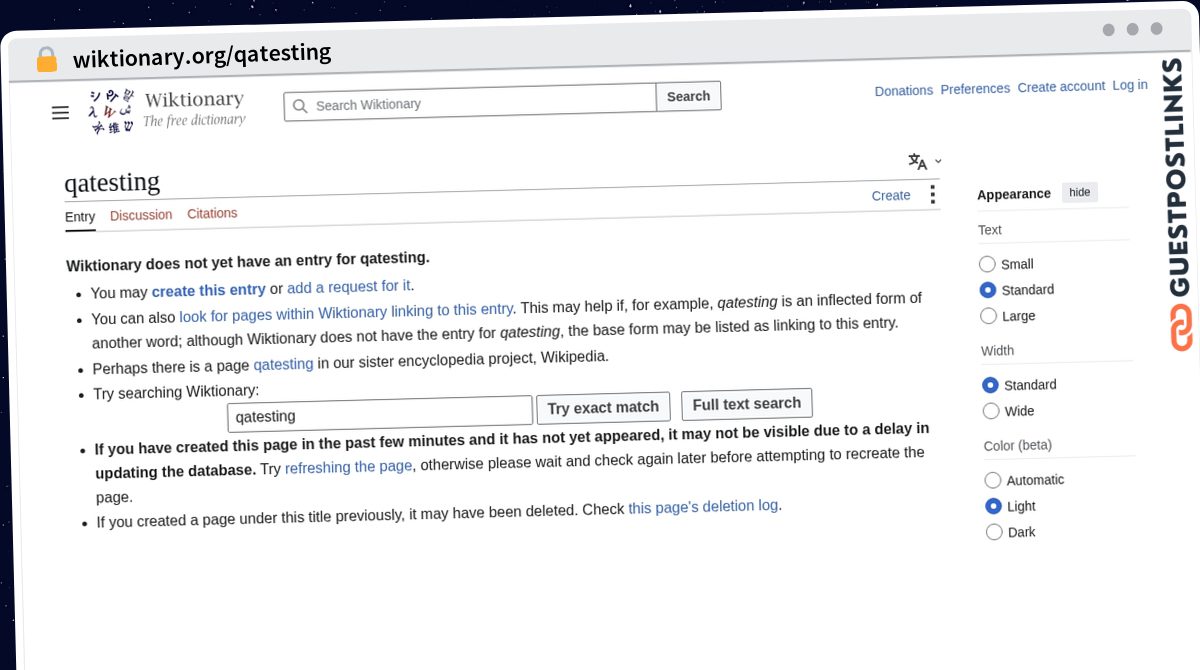This screenshot has width=1200, height=670.
Task: Select Wide width option
Action: click(x=991, y=411)
